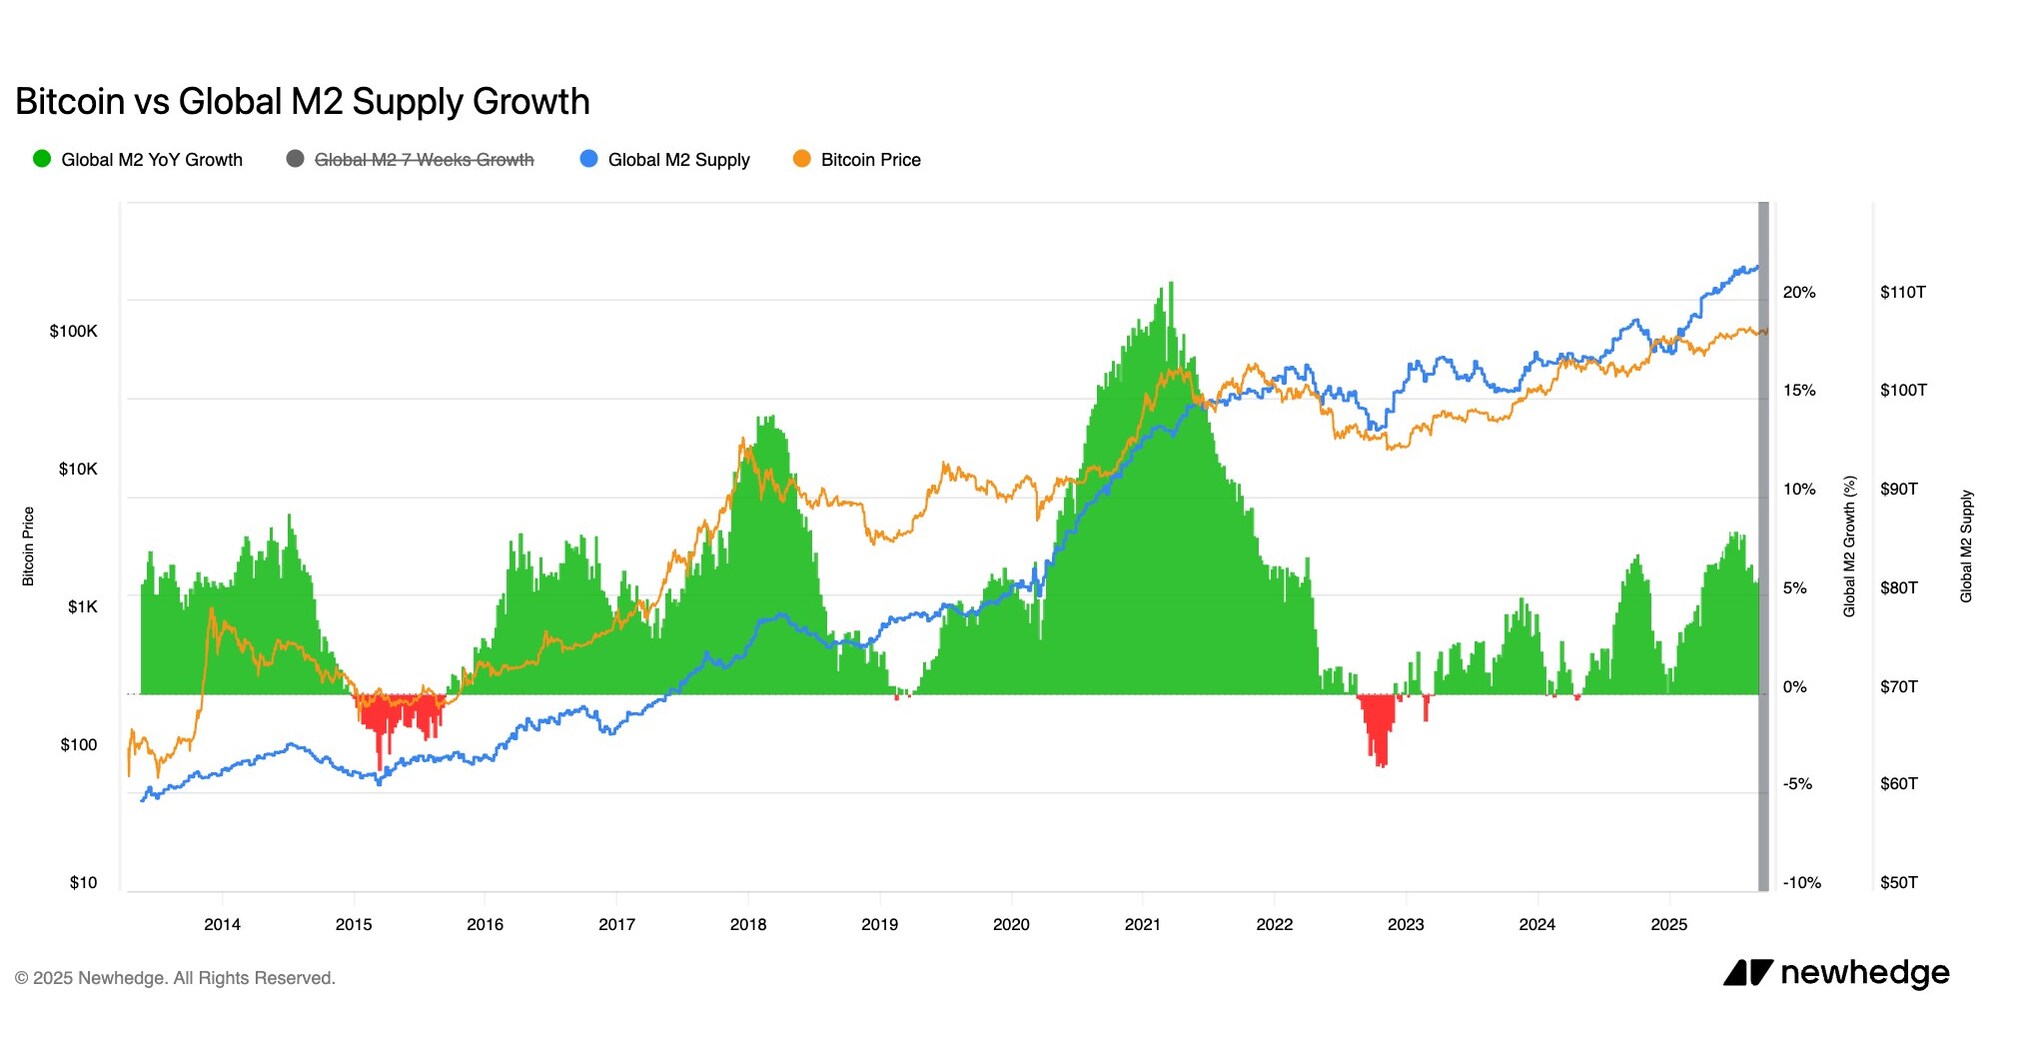Click the 20% tick on the M2 Growth axis
This screenshot has height=1060, width=2023.
[x=1799, y=293]
